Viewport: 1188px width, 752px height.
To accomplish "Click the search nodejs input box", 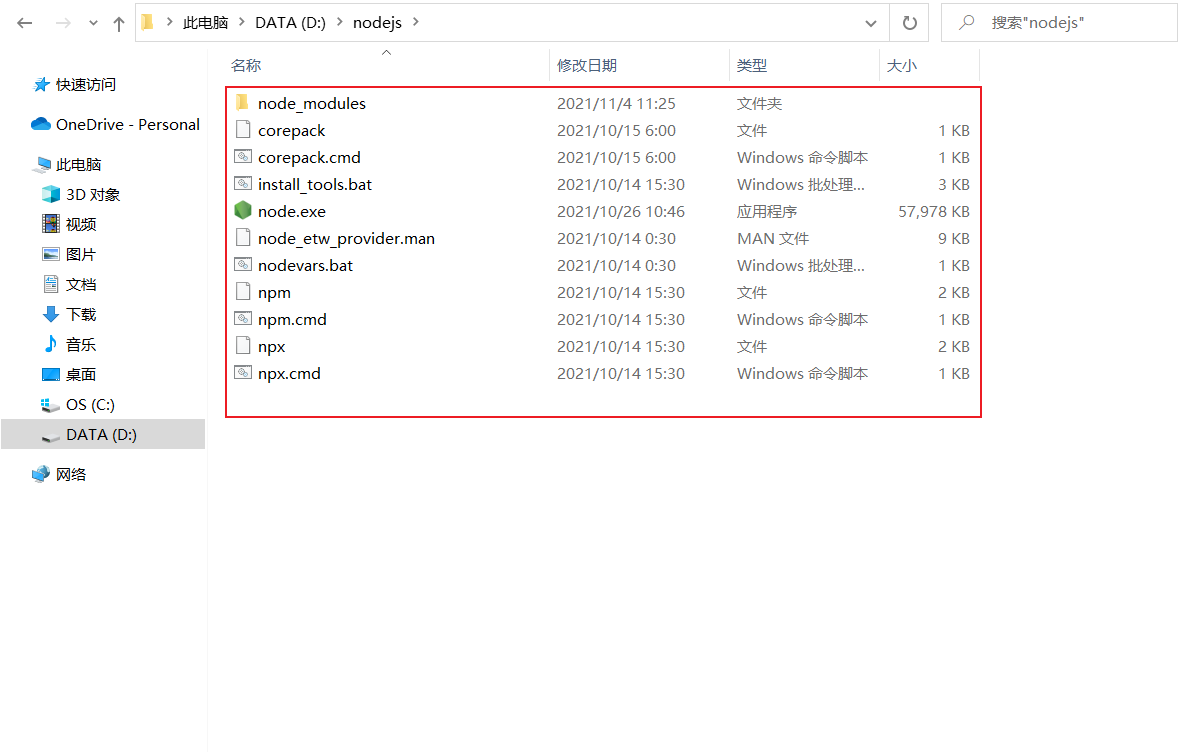I will 1059,23.
